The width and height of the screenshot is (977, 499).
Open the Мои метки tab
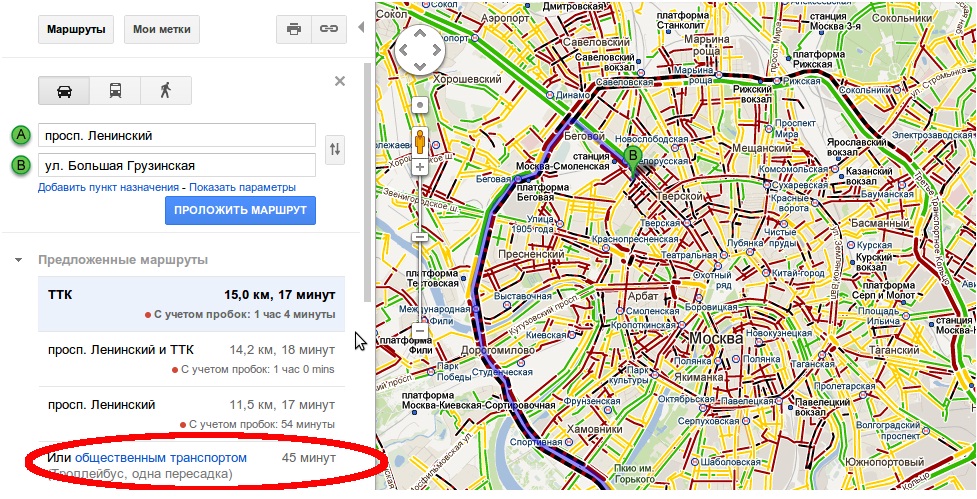tap(162, 29)
